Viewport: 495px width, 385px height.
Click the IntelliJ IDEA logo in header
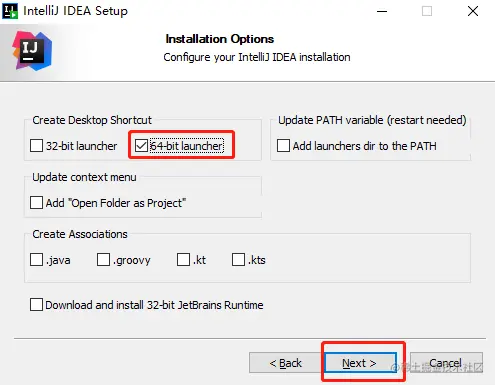coord(32,51)
